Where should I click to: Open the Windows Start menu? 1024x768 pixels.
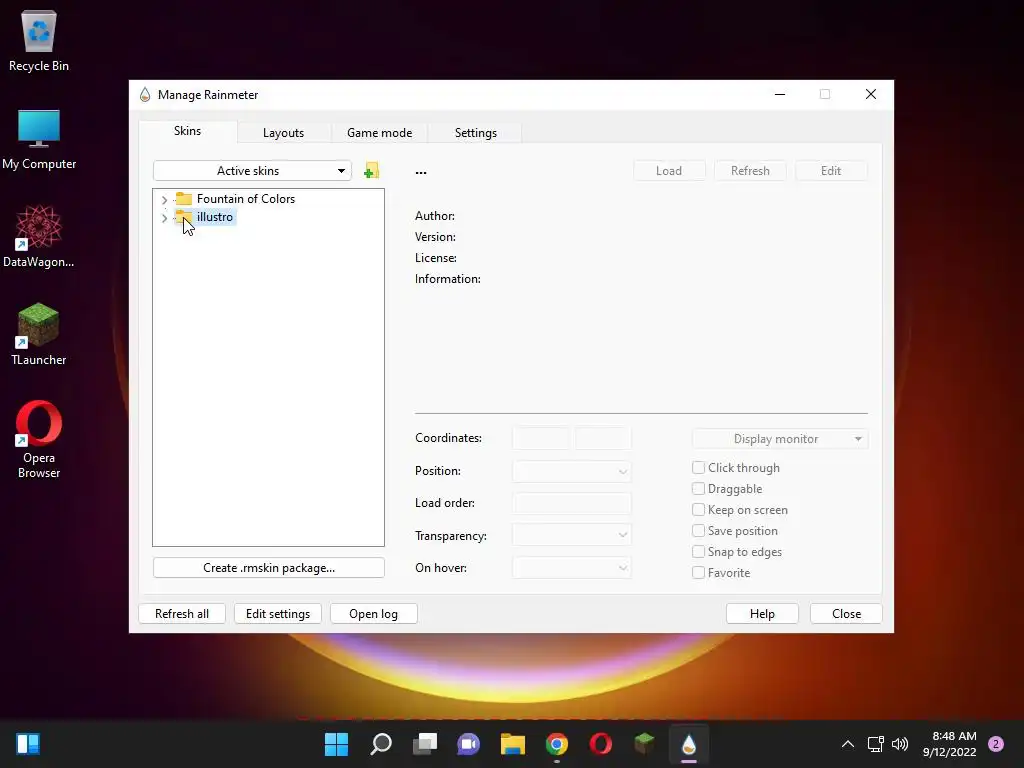336,744
